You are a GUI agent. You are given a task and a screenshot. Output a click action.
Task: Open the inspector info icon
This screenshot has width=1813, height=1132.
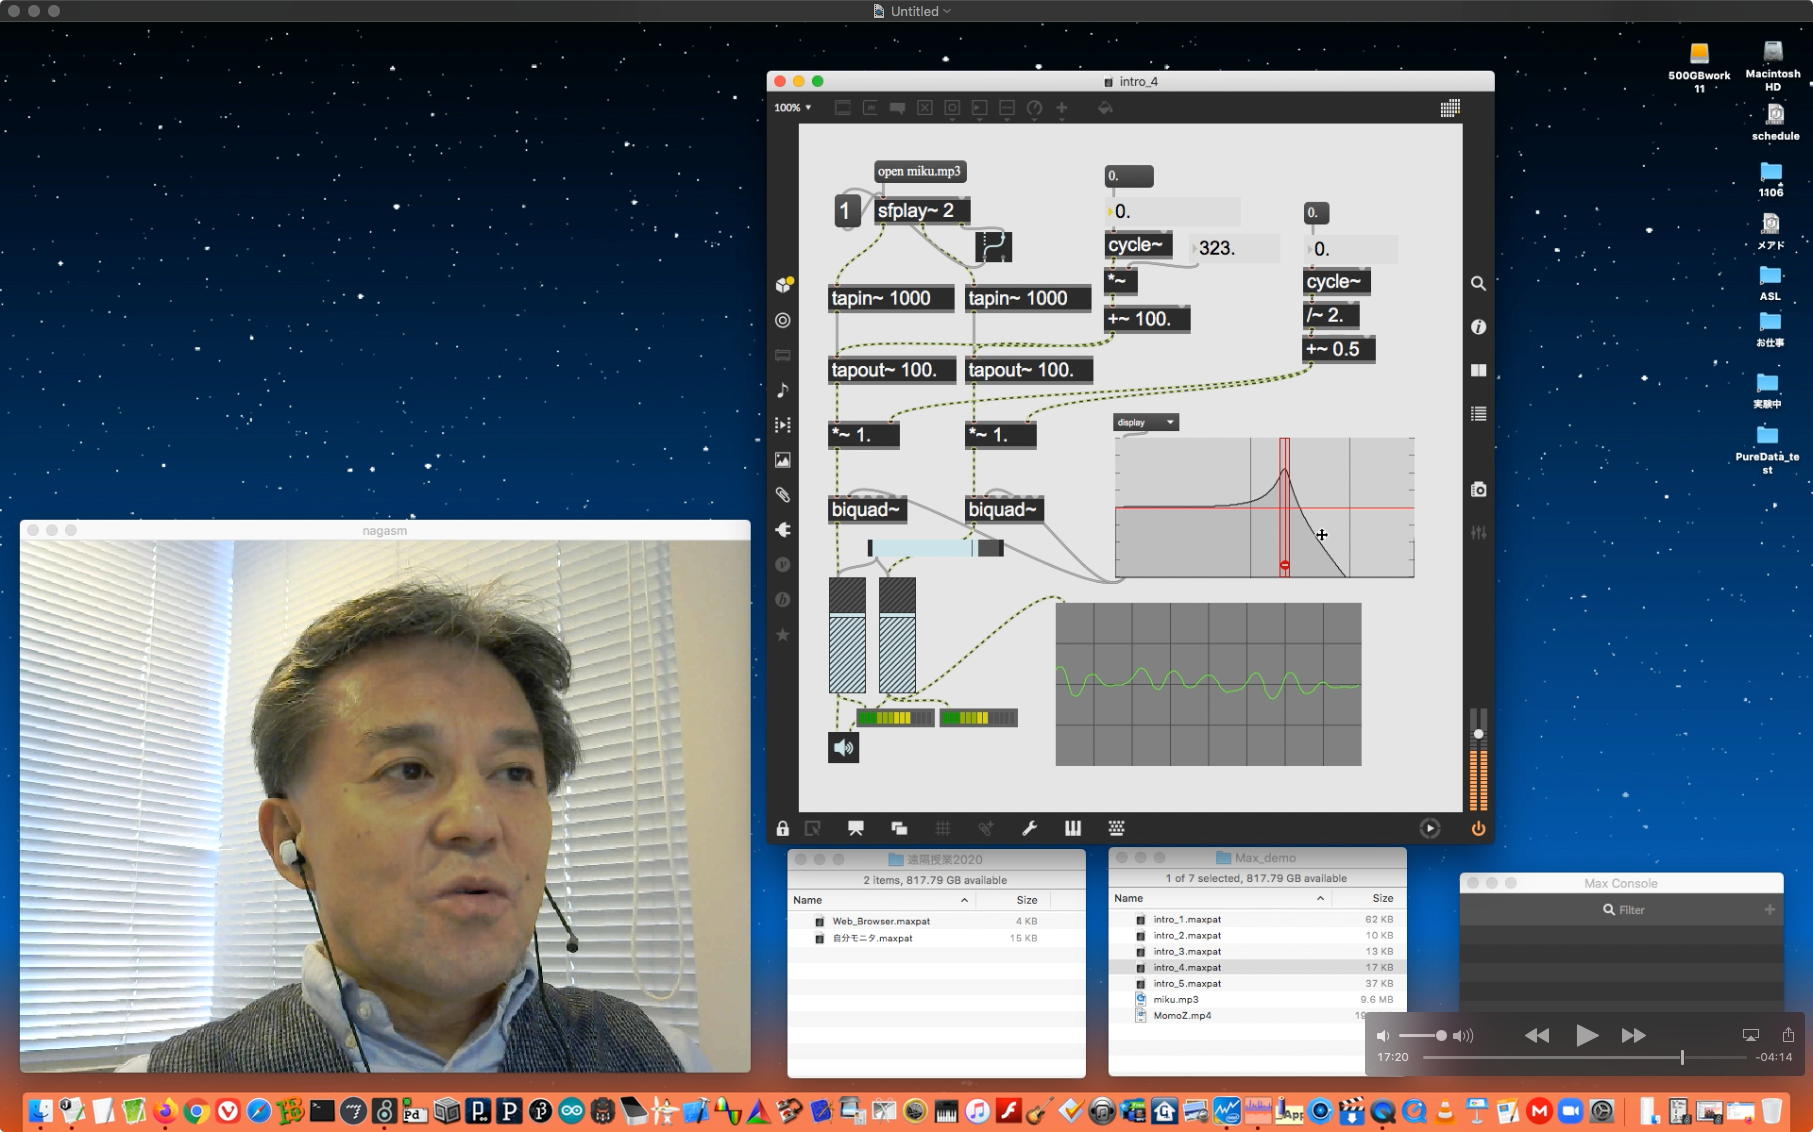pos(1478,327)
